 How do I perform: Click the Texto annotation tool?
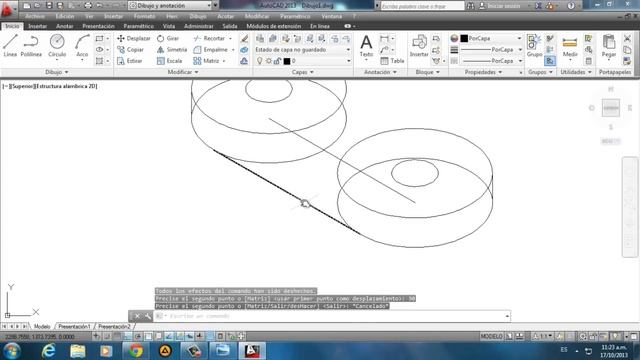coord(366,46)
